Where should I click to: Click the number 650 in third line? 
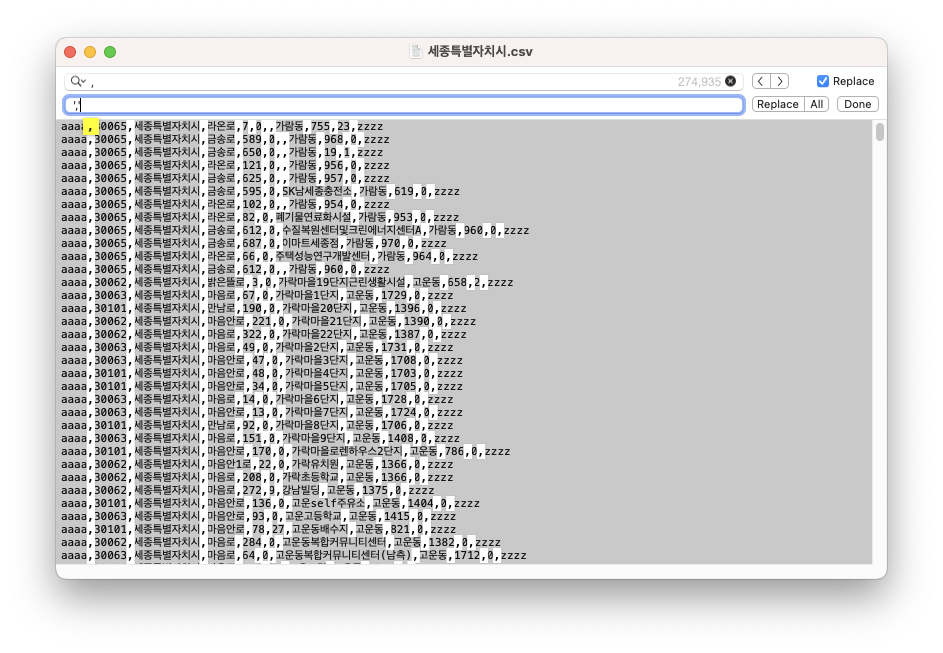(x=252, y=152)
